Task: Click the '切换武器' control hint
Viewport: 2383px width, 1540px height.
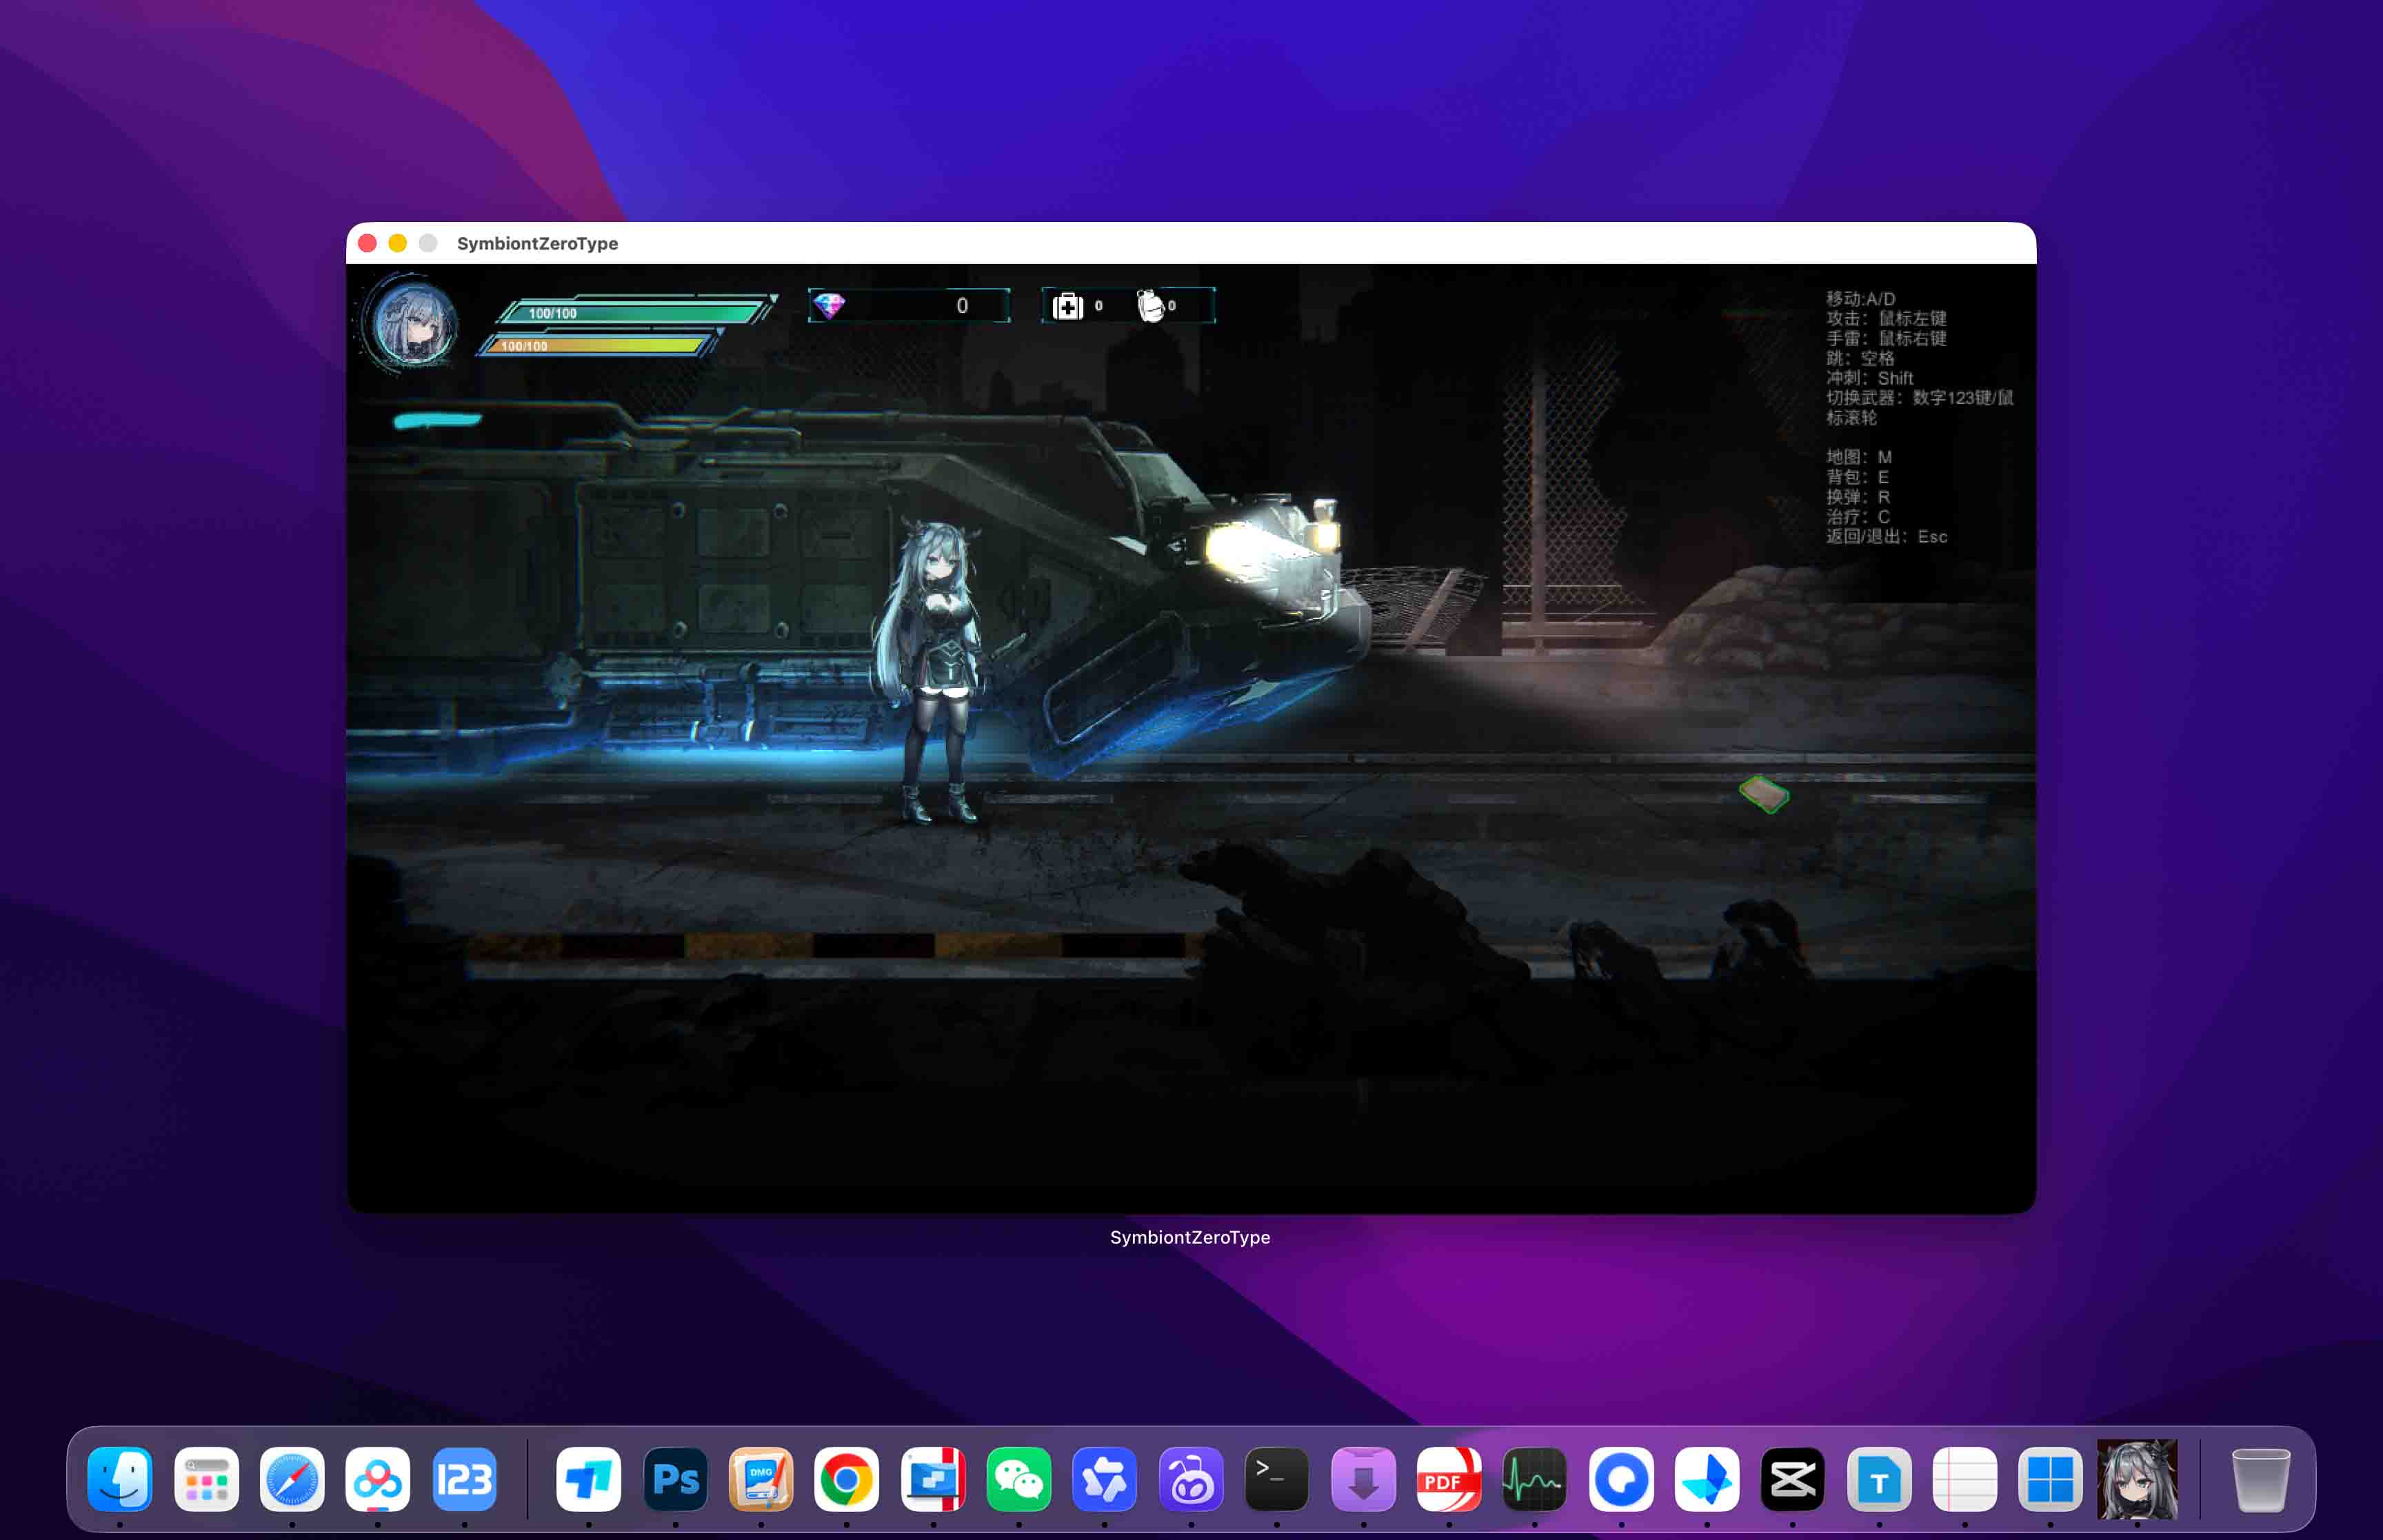Action: (x=1919, y=407)
